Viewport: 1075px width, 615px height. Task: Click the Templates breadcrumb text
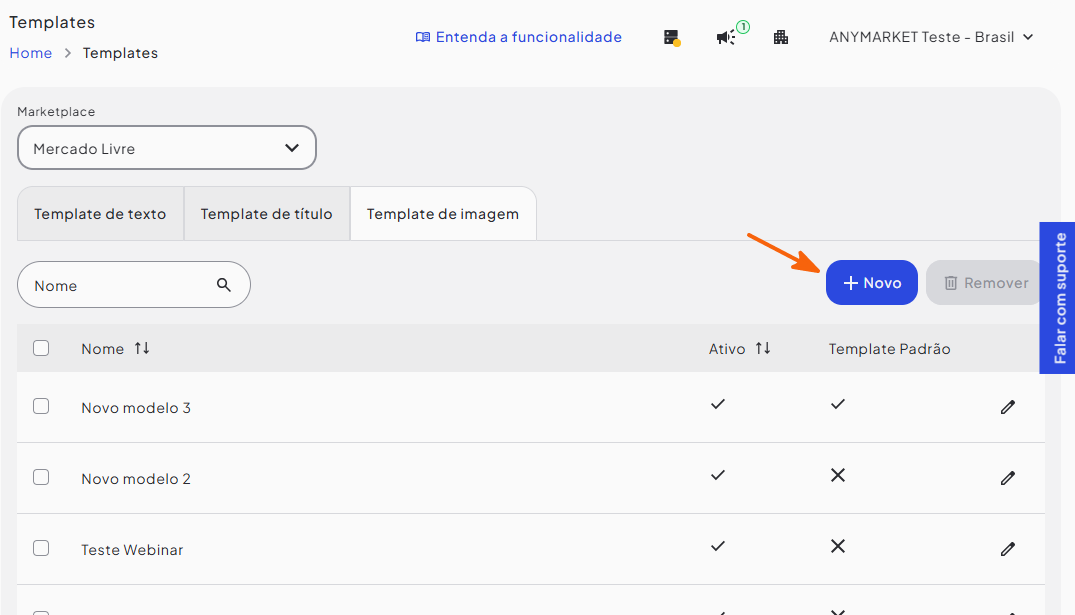(x=120, y=53)
